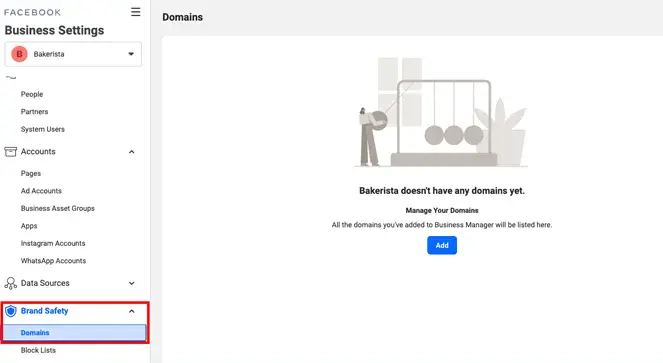Click the Bakerista red avatar icon
This screenshot has height=363, width=663.
19,54
